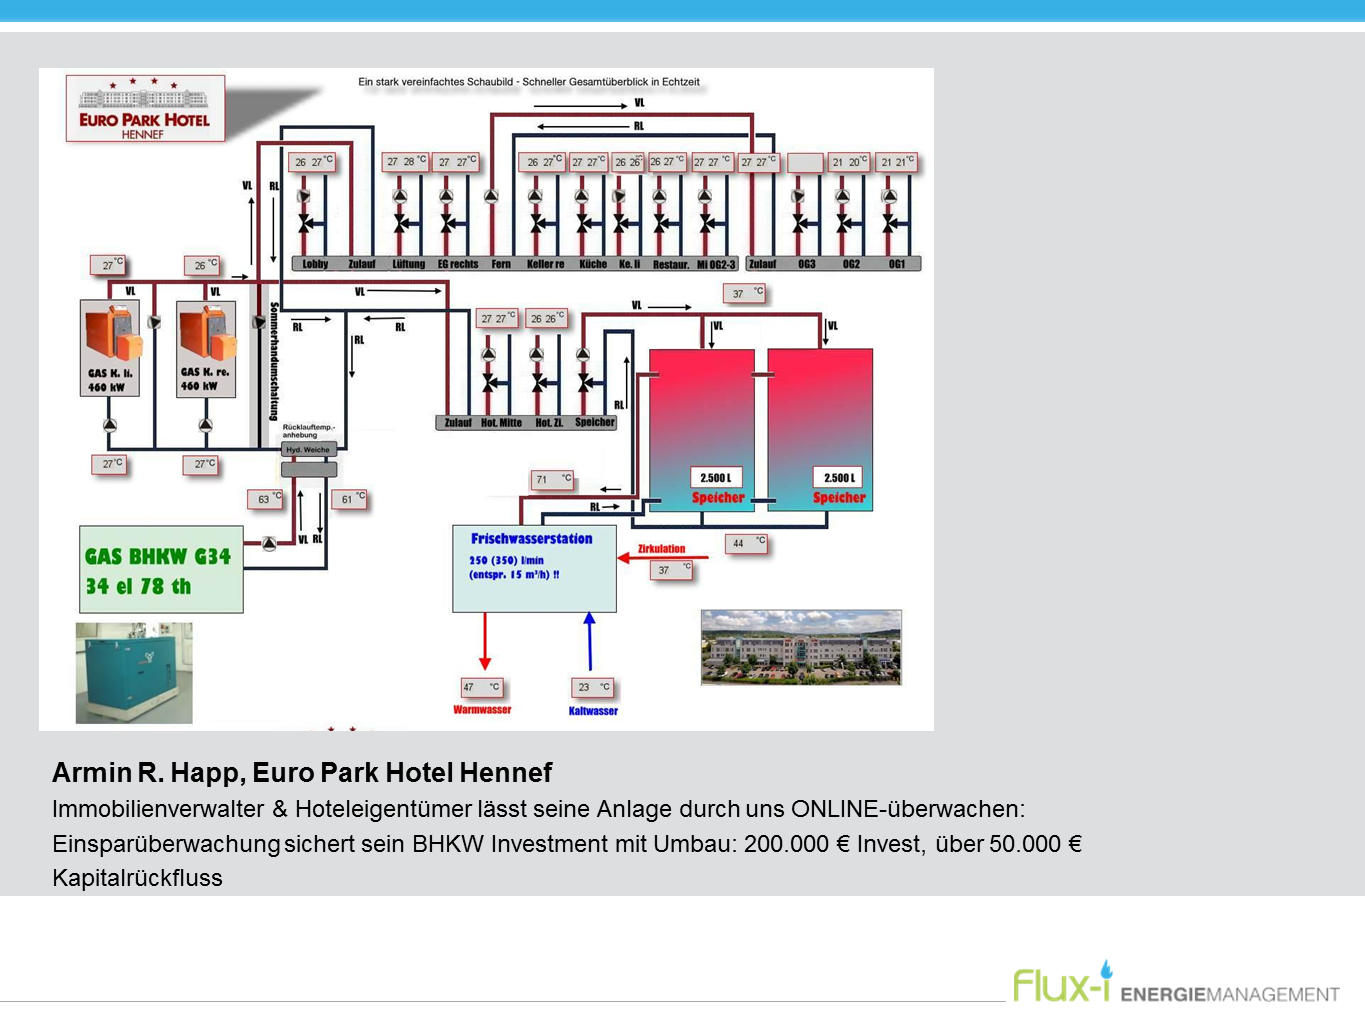1365x1024 pixels.
Task: Click the diagram title 'Ein stark vereinfachtes Schaubild'
Action: pyautogui.click(x=529, y=82)
